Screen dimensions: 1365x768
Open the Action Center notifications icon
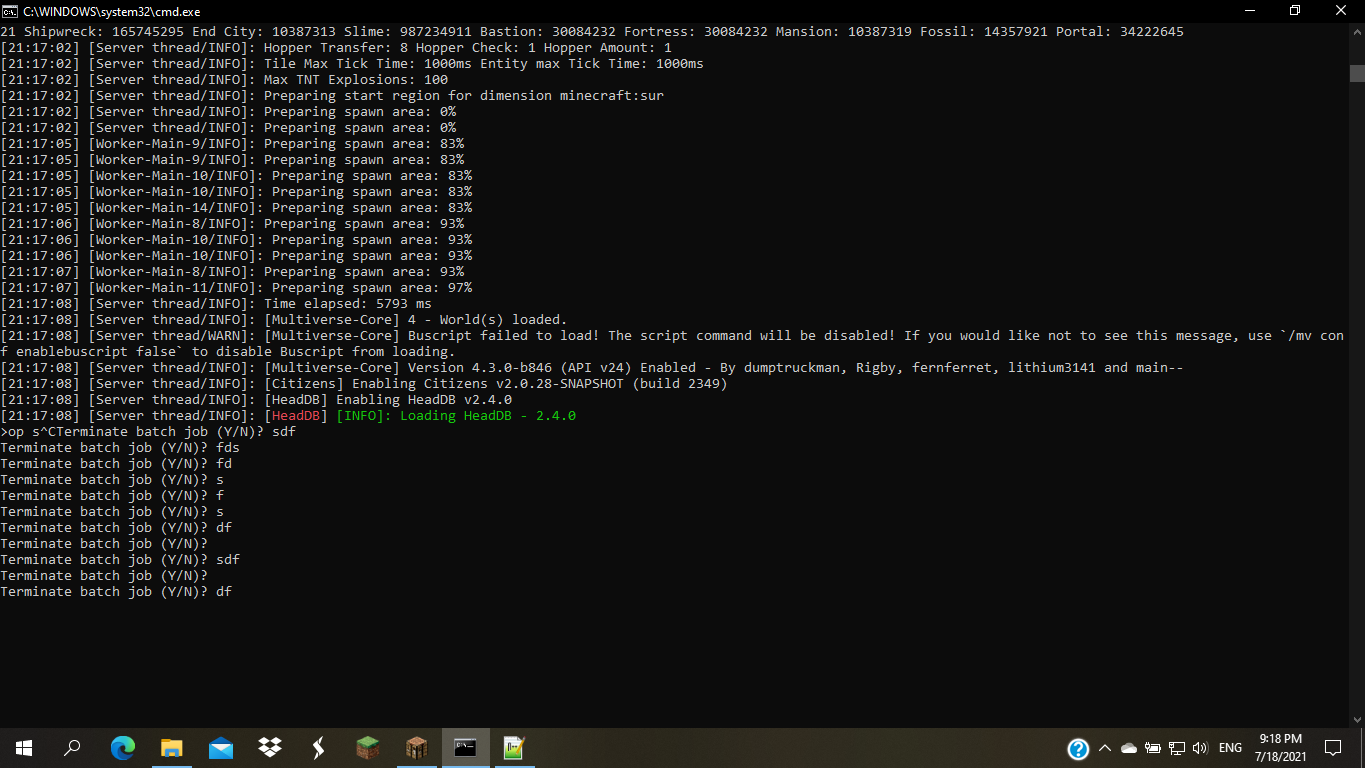click(1332, 747)
